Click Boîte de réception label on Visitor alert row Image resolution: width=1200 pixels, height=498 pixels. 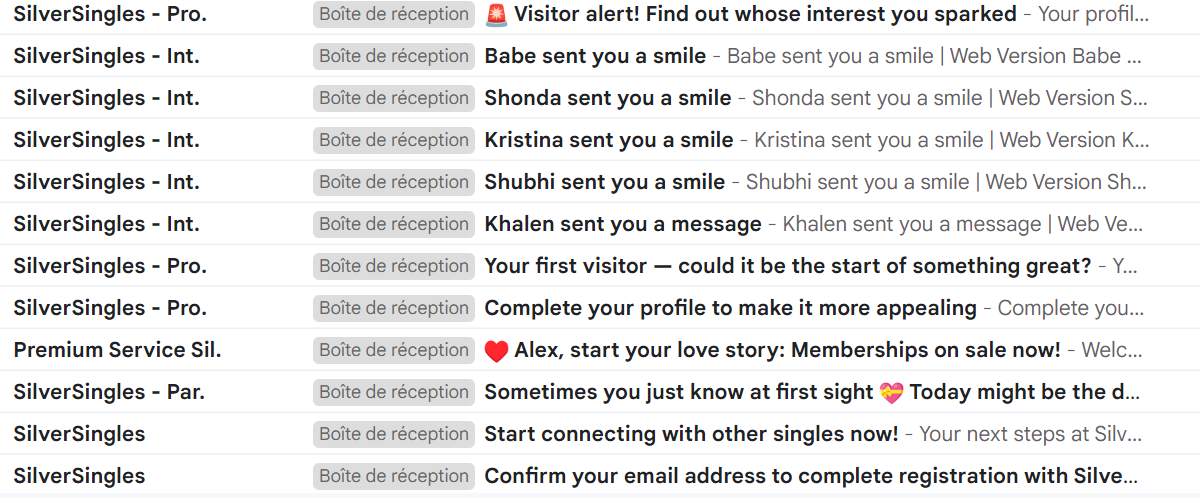tap(394, 14)
